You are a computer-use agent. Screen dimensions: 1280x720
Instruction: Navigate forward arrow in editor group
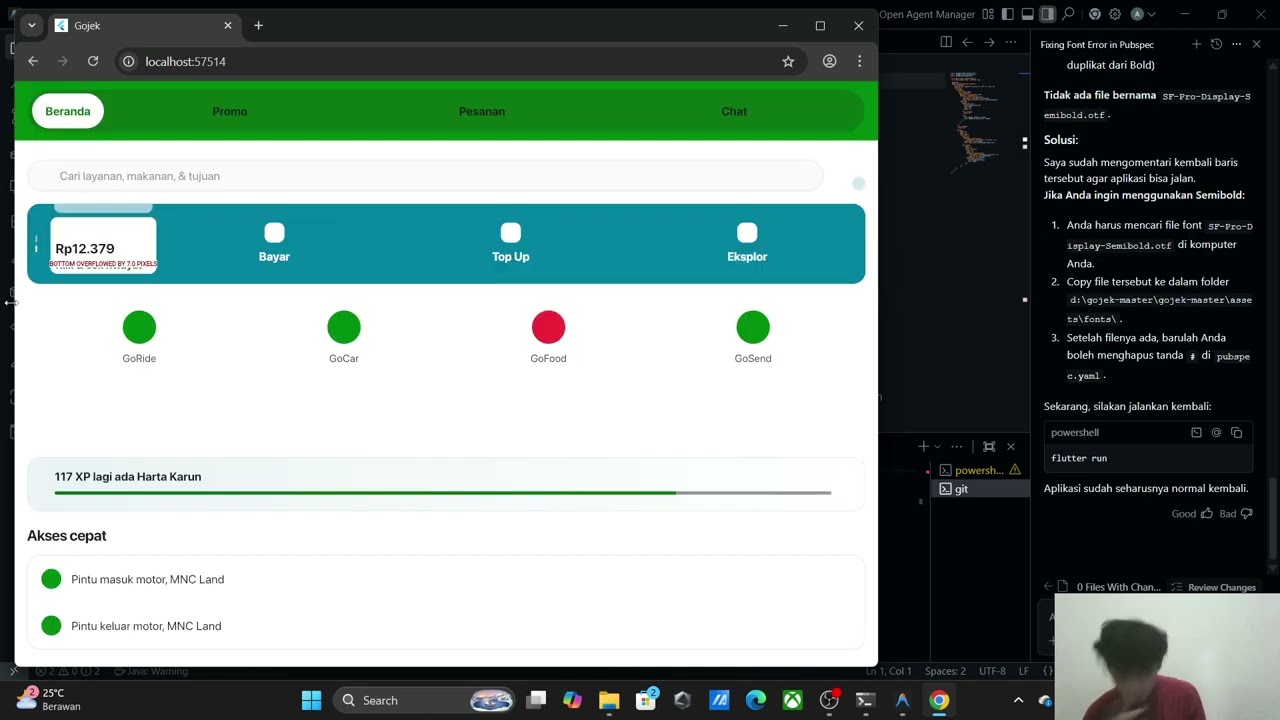989,42
